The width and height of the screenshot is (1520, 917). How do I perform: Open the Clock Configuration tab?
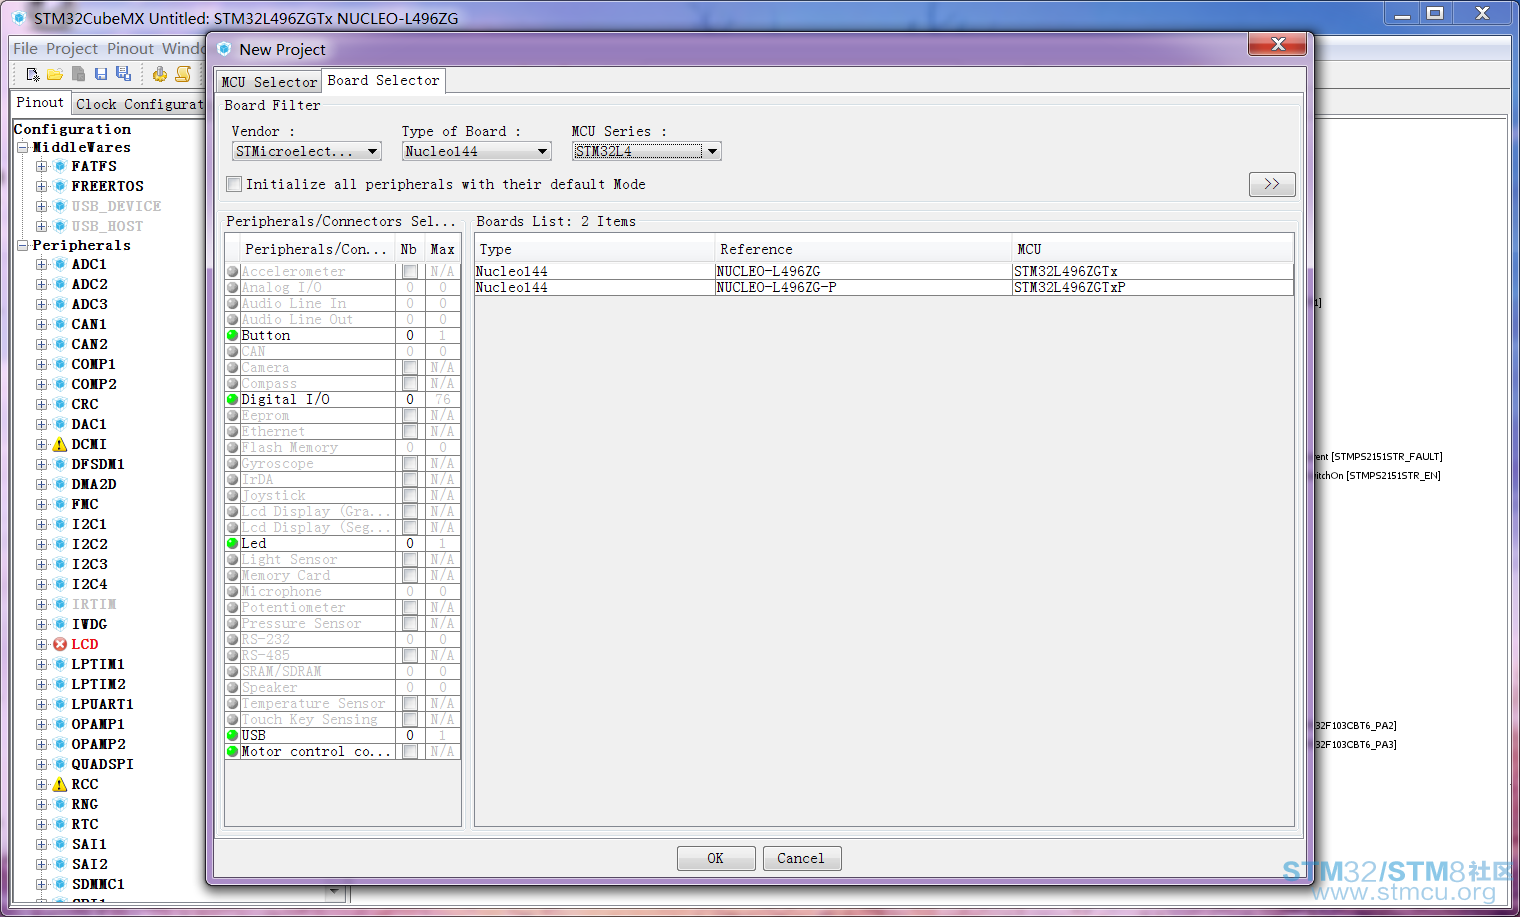[139, 104]
